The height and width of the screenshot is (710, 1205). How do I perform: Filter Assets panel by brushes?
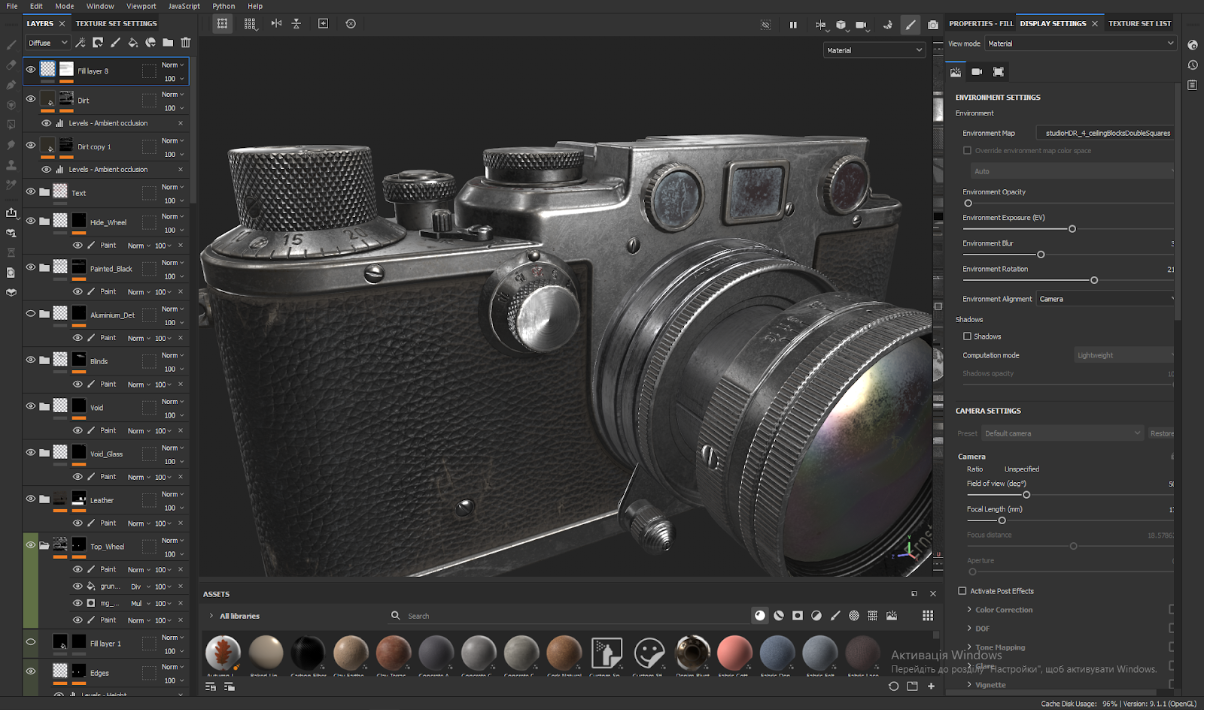point(836,615)
